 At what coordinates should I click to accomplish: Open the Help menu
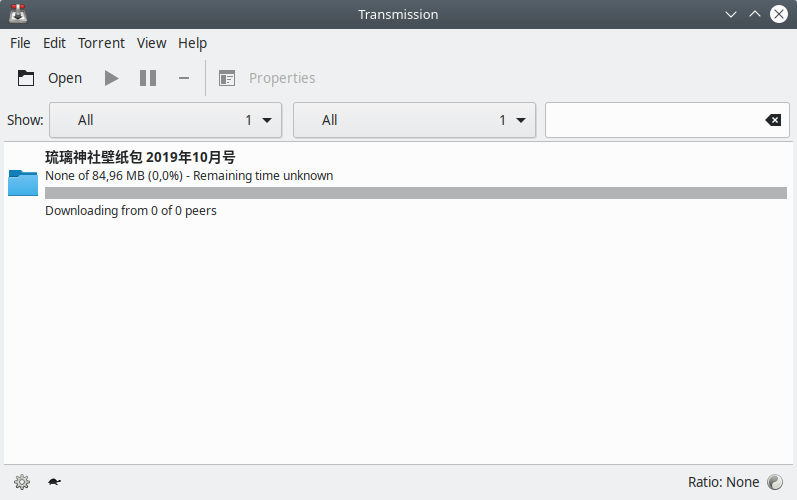coord(193,43)
